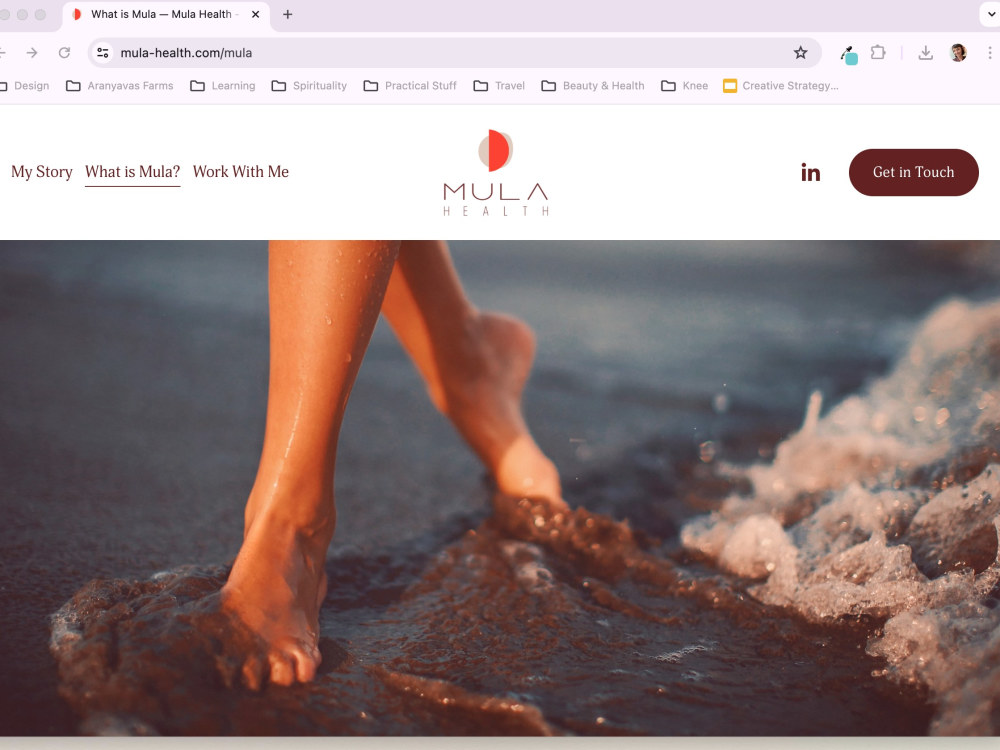Open the Downloads icon
The height and width of the screenshot is (750, 1000).
(925, 53)
